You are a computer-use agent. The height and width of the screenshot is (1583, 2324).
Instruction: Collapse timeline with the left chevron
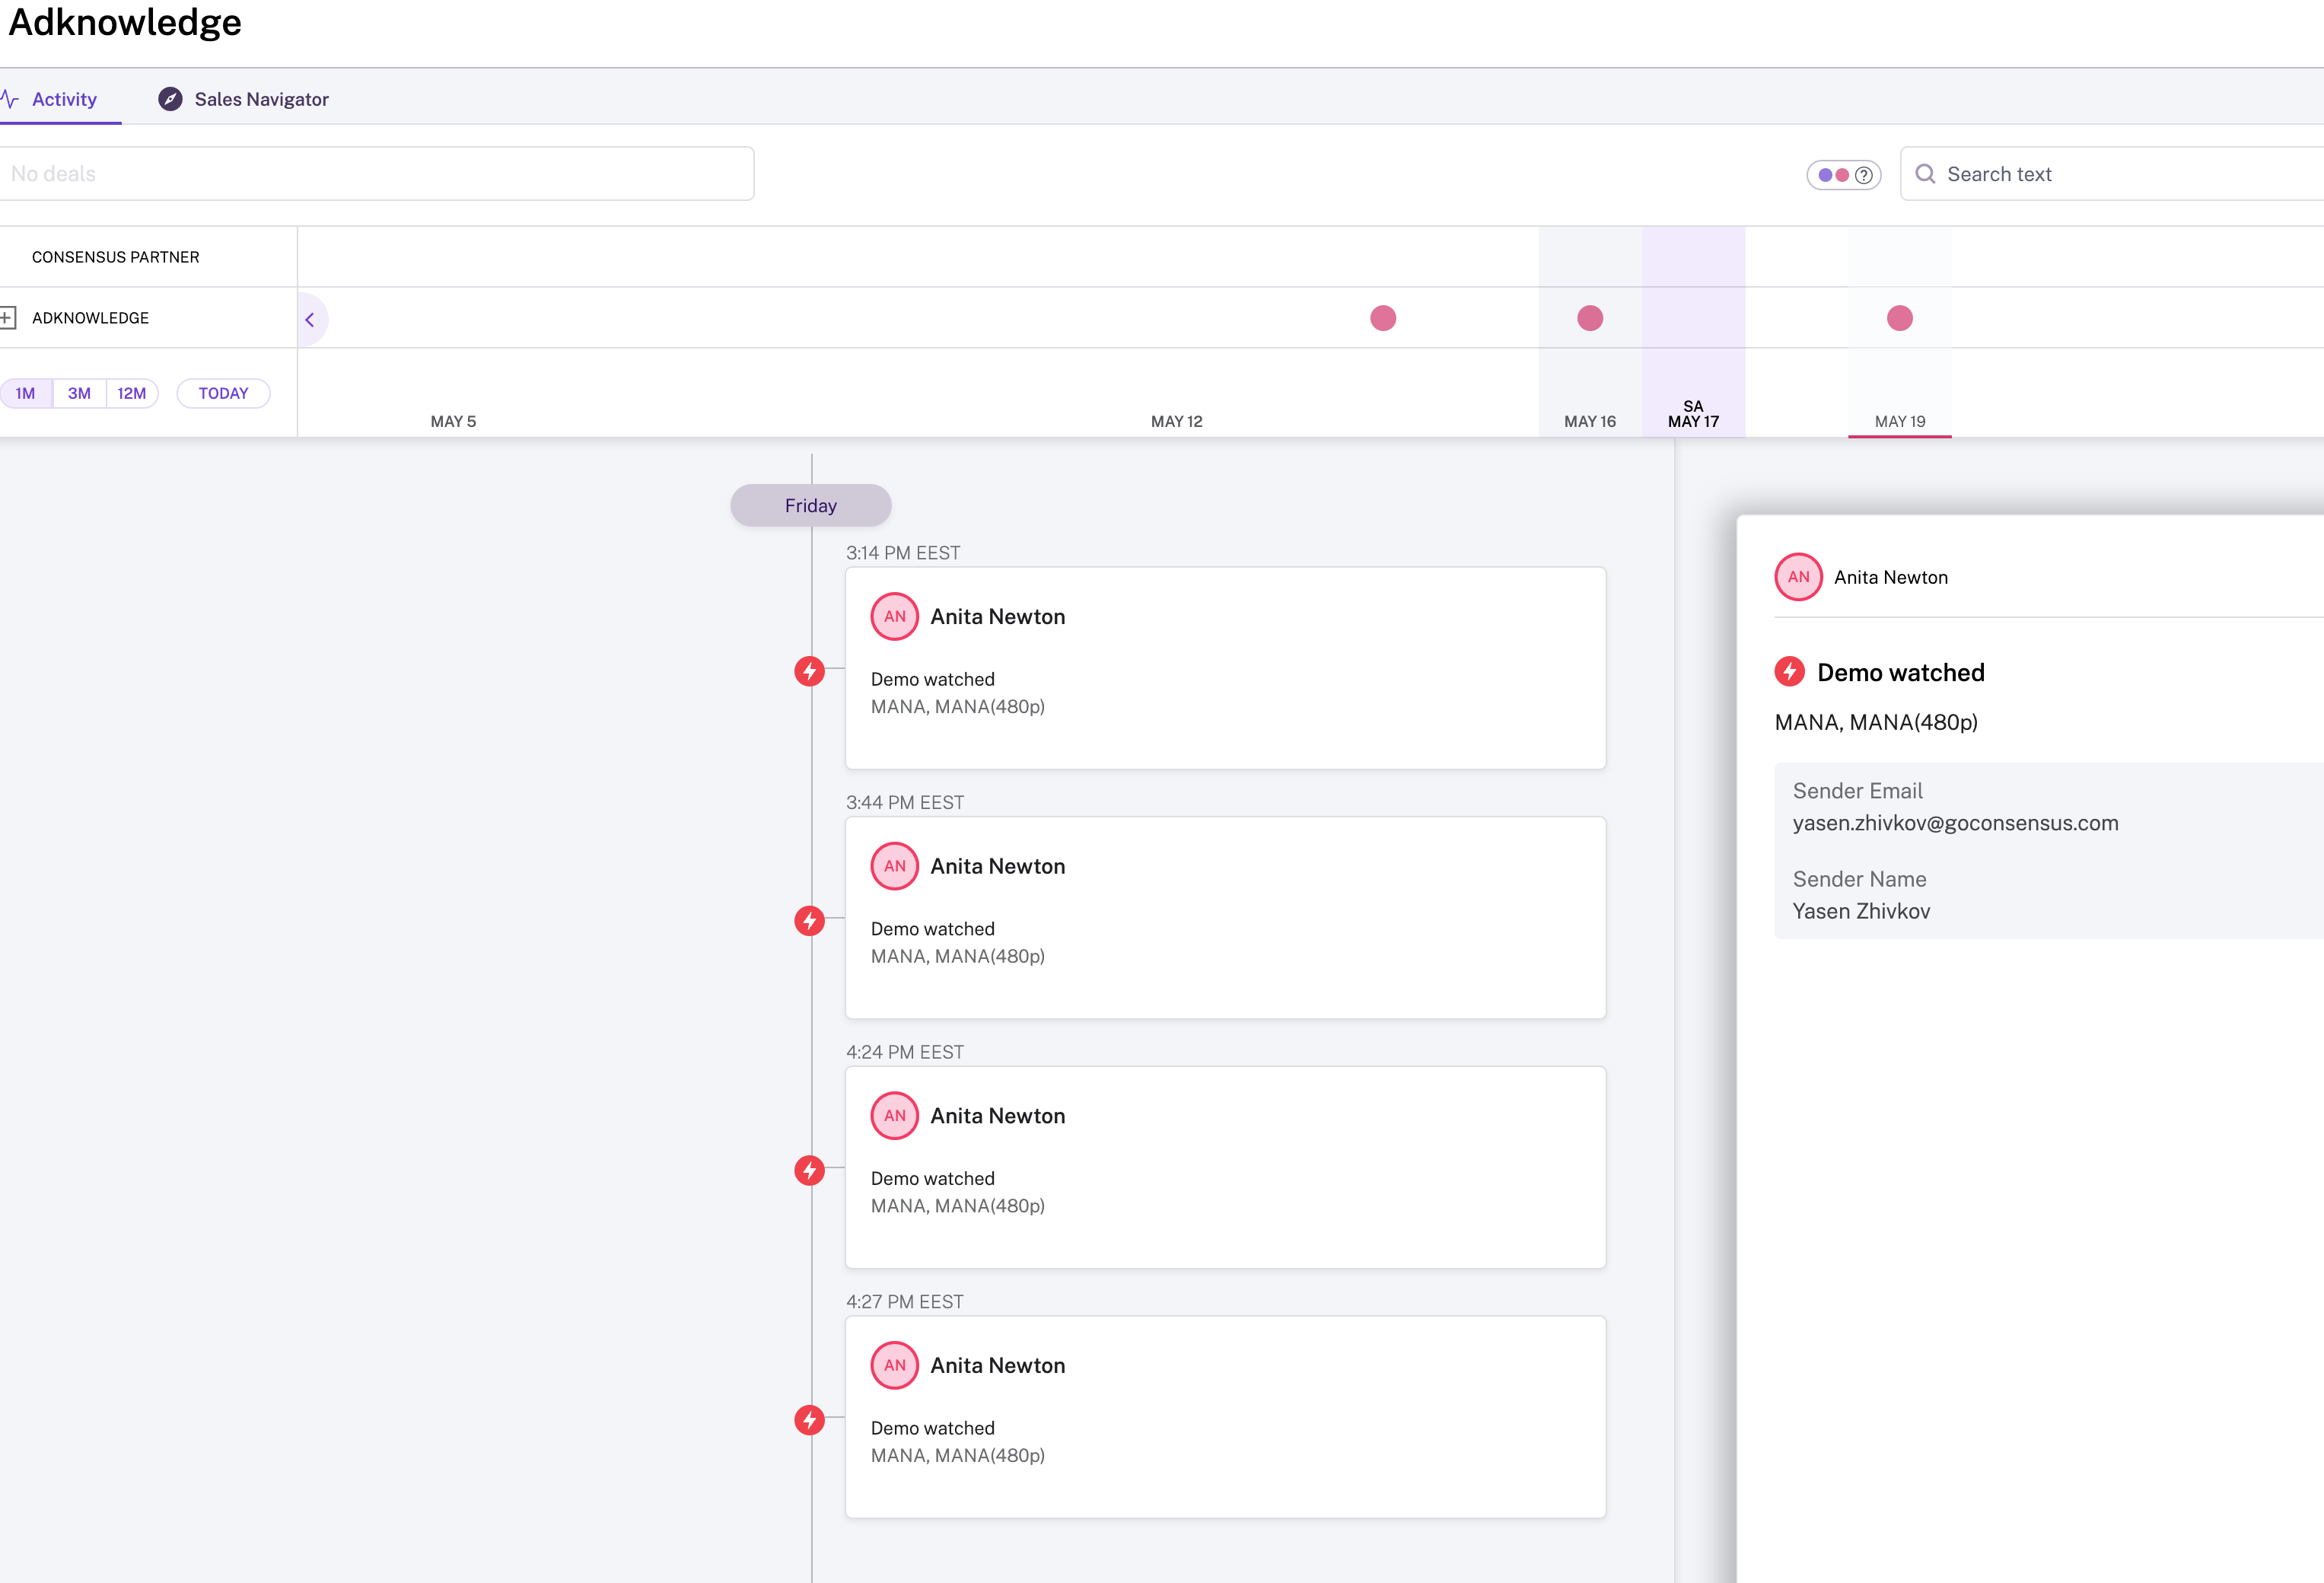310,320
